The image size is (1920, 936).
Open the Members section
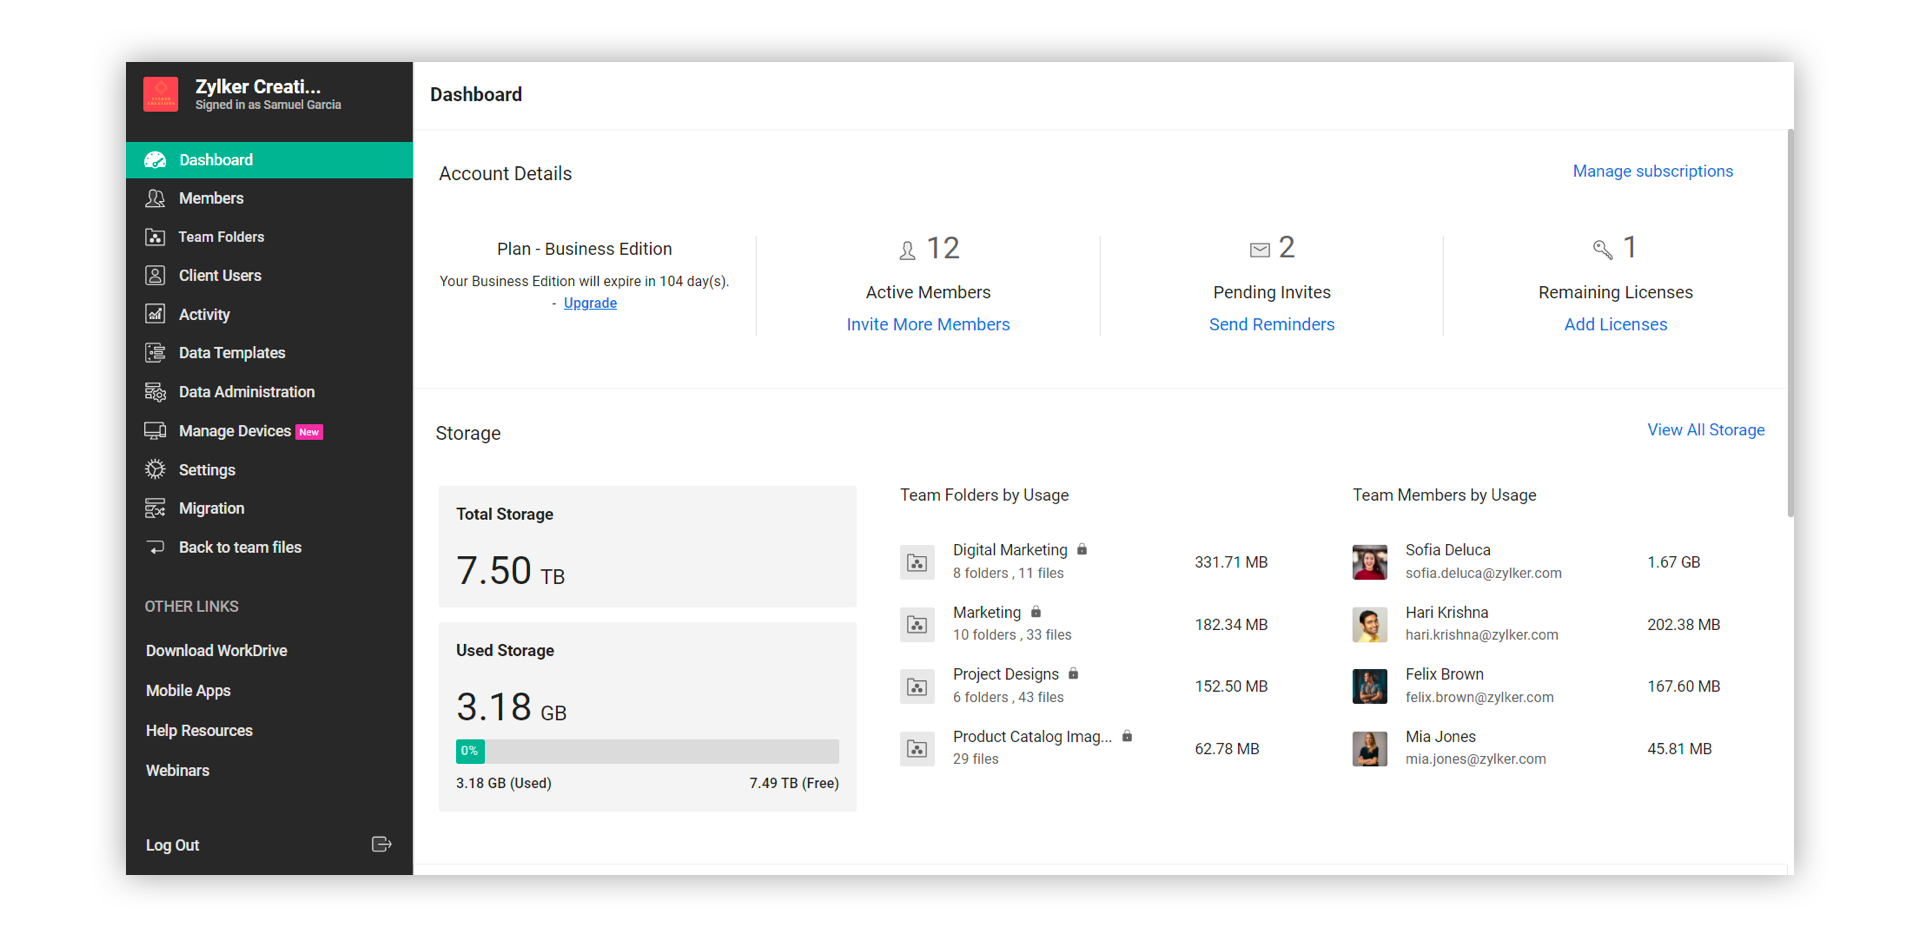click(211, 199)
